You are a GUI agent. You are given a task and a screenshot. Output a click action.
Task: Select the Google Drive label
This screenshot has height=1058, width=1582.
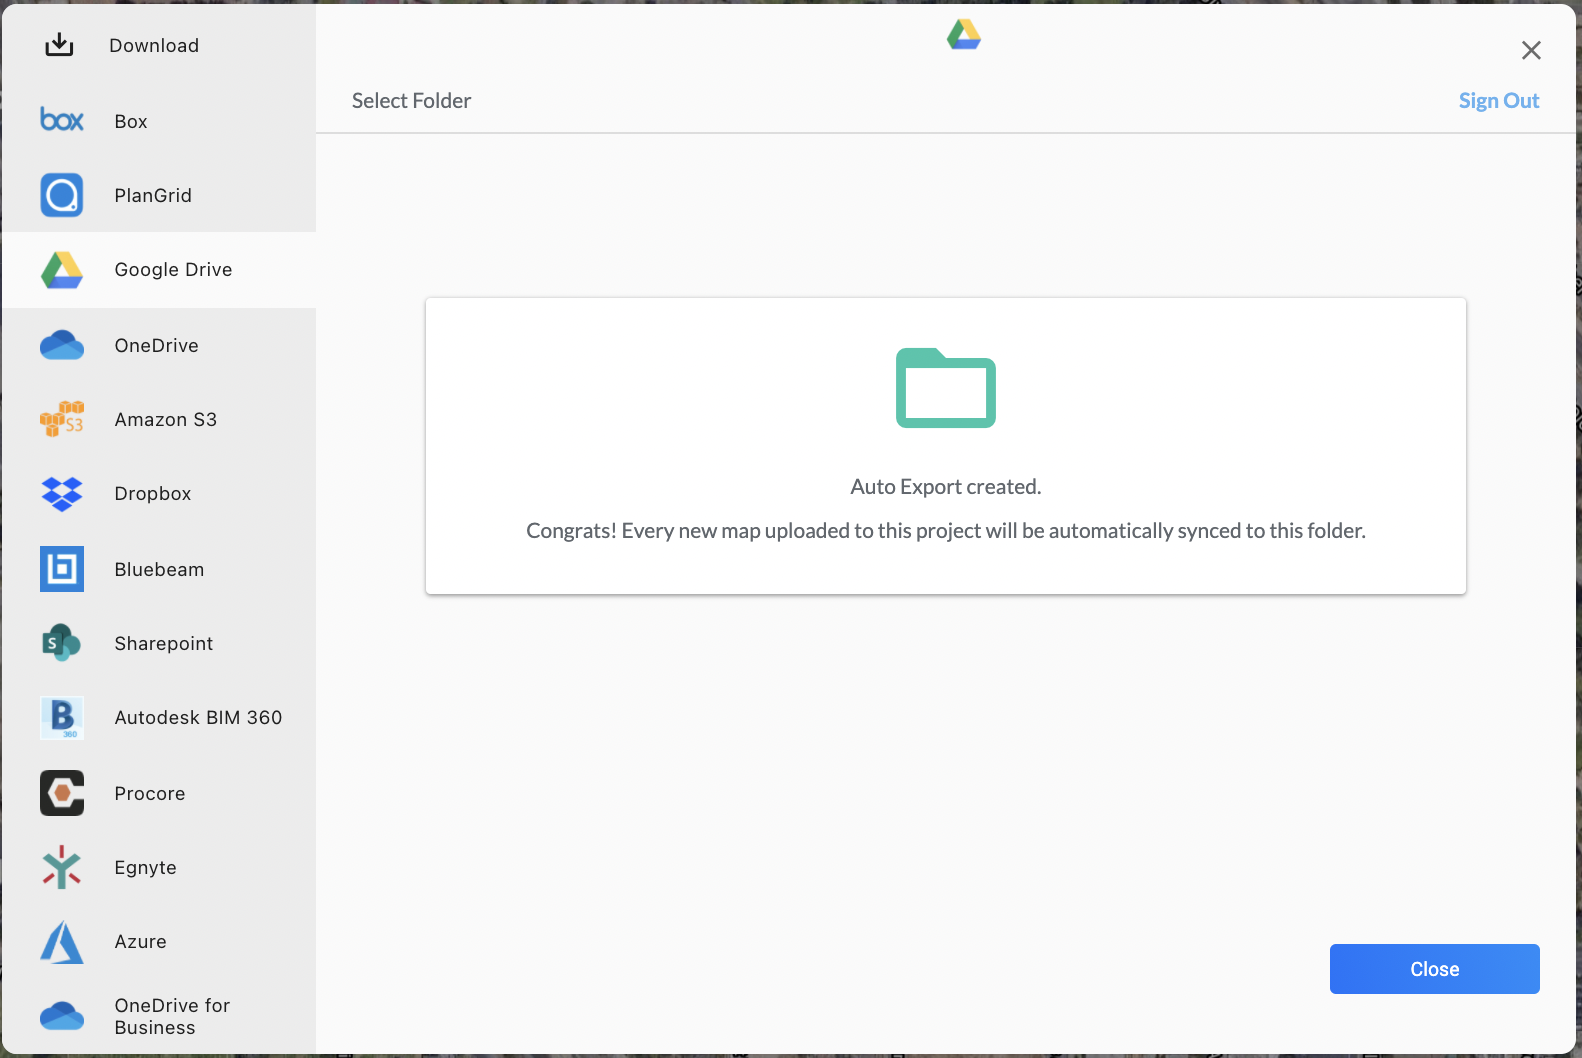pos(173,269)
